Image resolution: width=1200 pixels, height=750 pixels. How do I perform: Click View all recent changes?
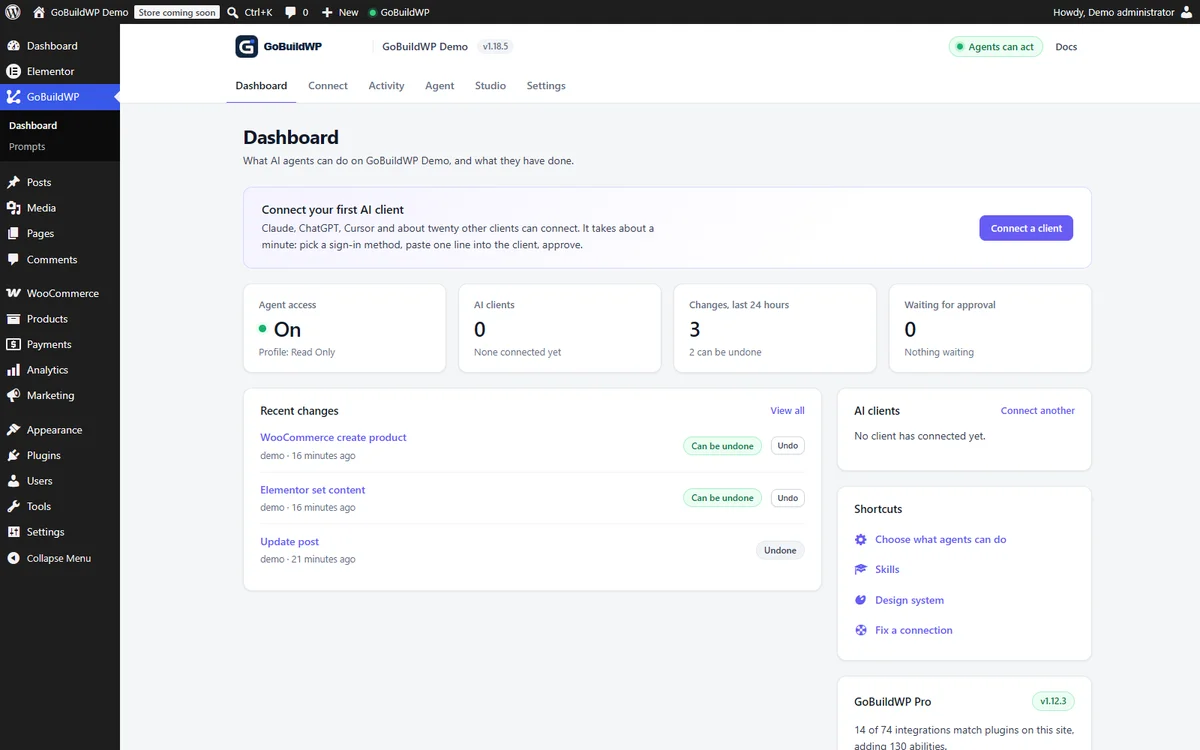787,411
